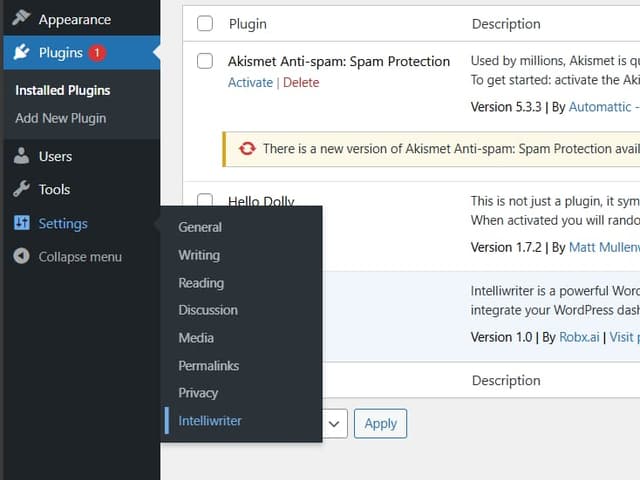The width and height of the screenshot is (640, 480).
Task: Click the Hello Dolly plugin name
Action: pos(261,201)
